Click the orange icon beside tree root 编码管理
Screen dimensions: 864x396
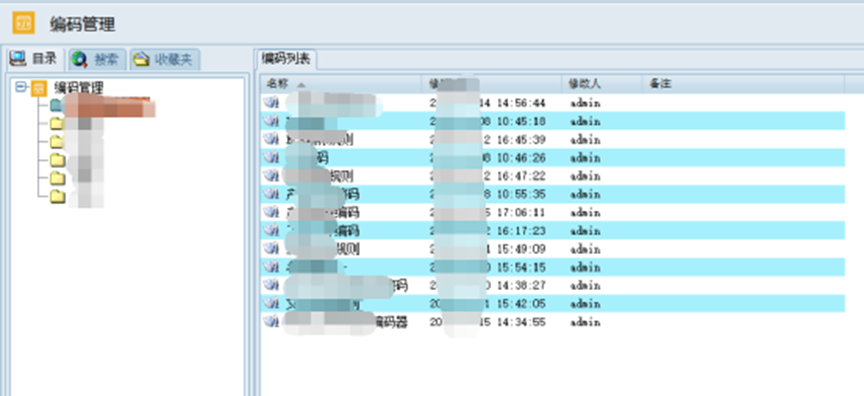pos(39,88)
